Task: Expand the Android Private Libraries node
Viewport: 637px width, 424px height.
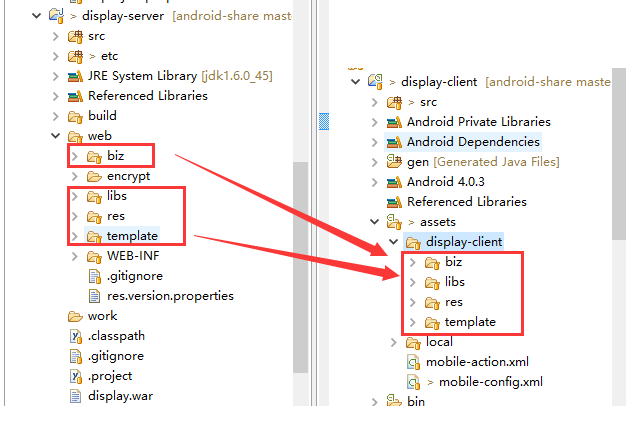Action: point(375,122)
